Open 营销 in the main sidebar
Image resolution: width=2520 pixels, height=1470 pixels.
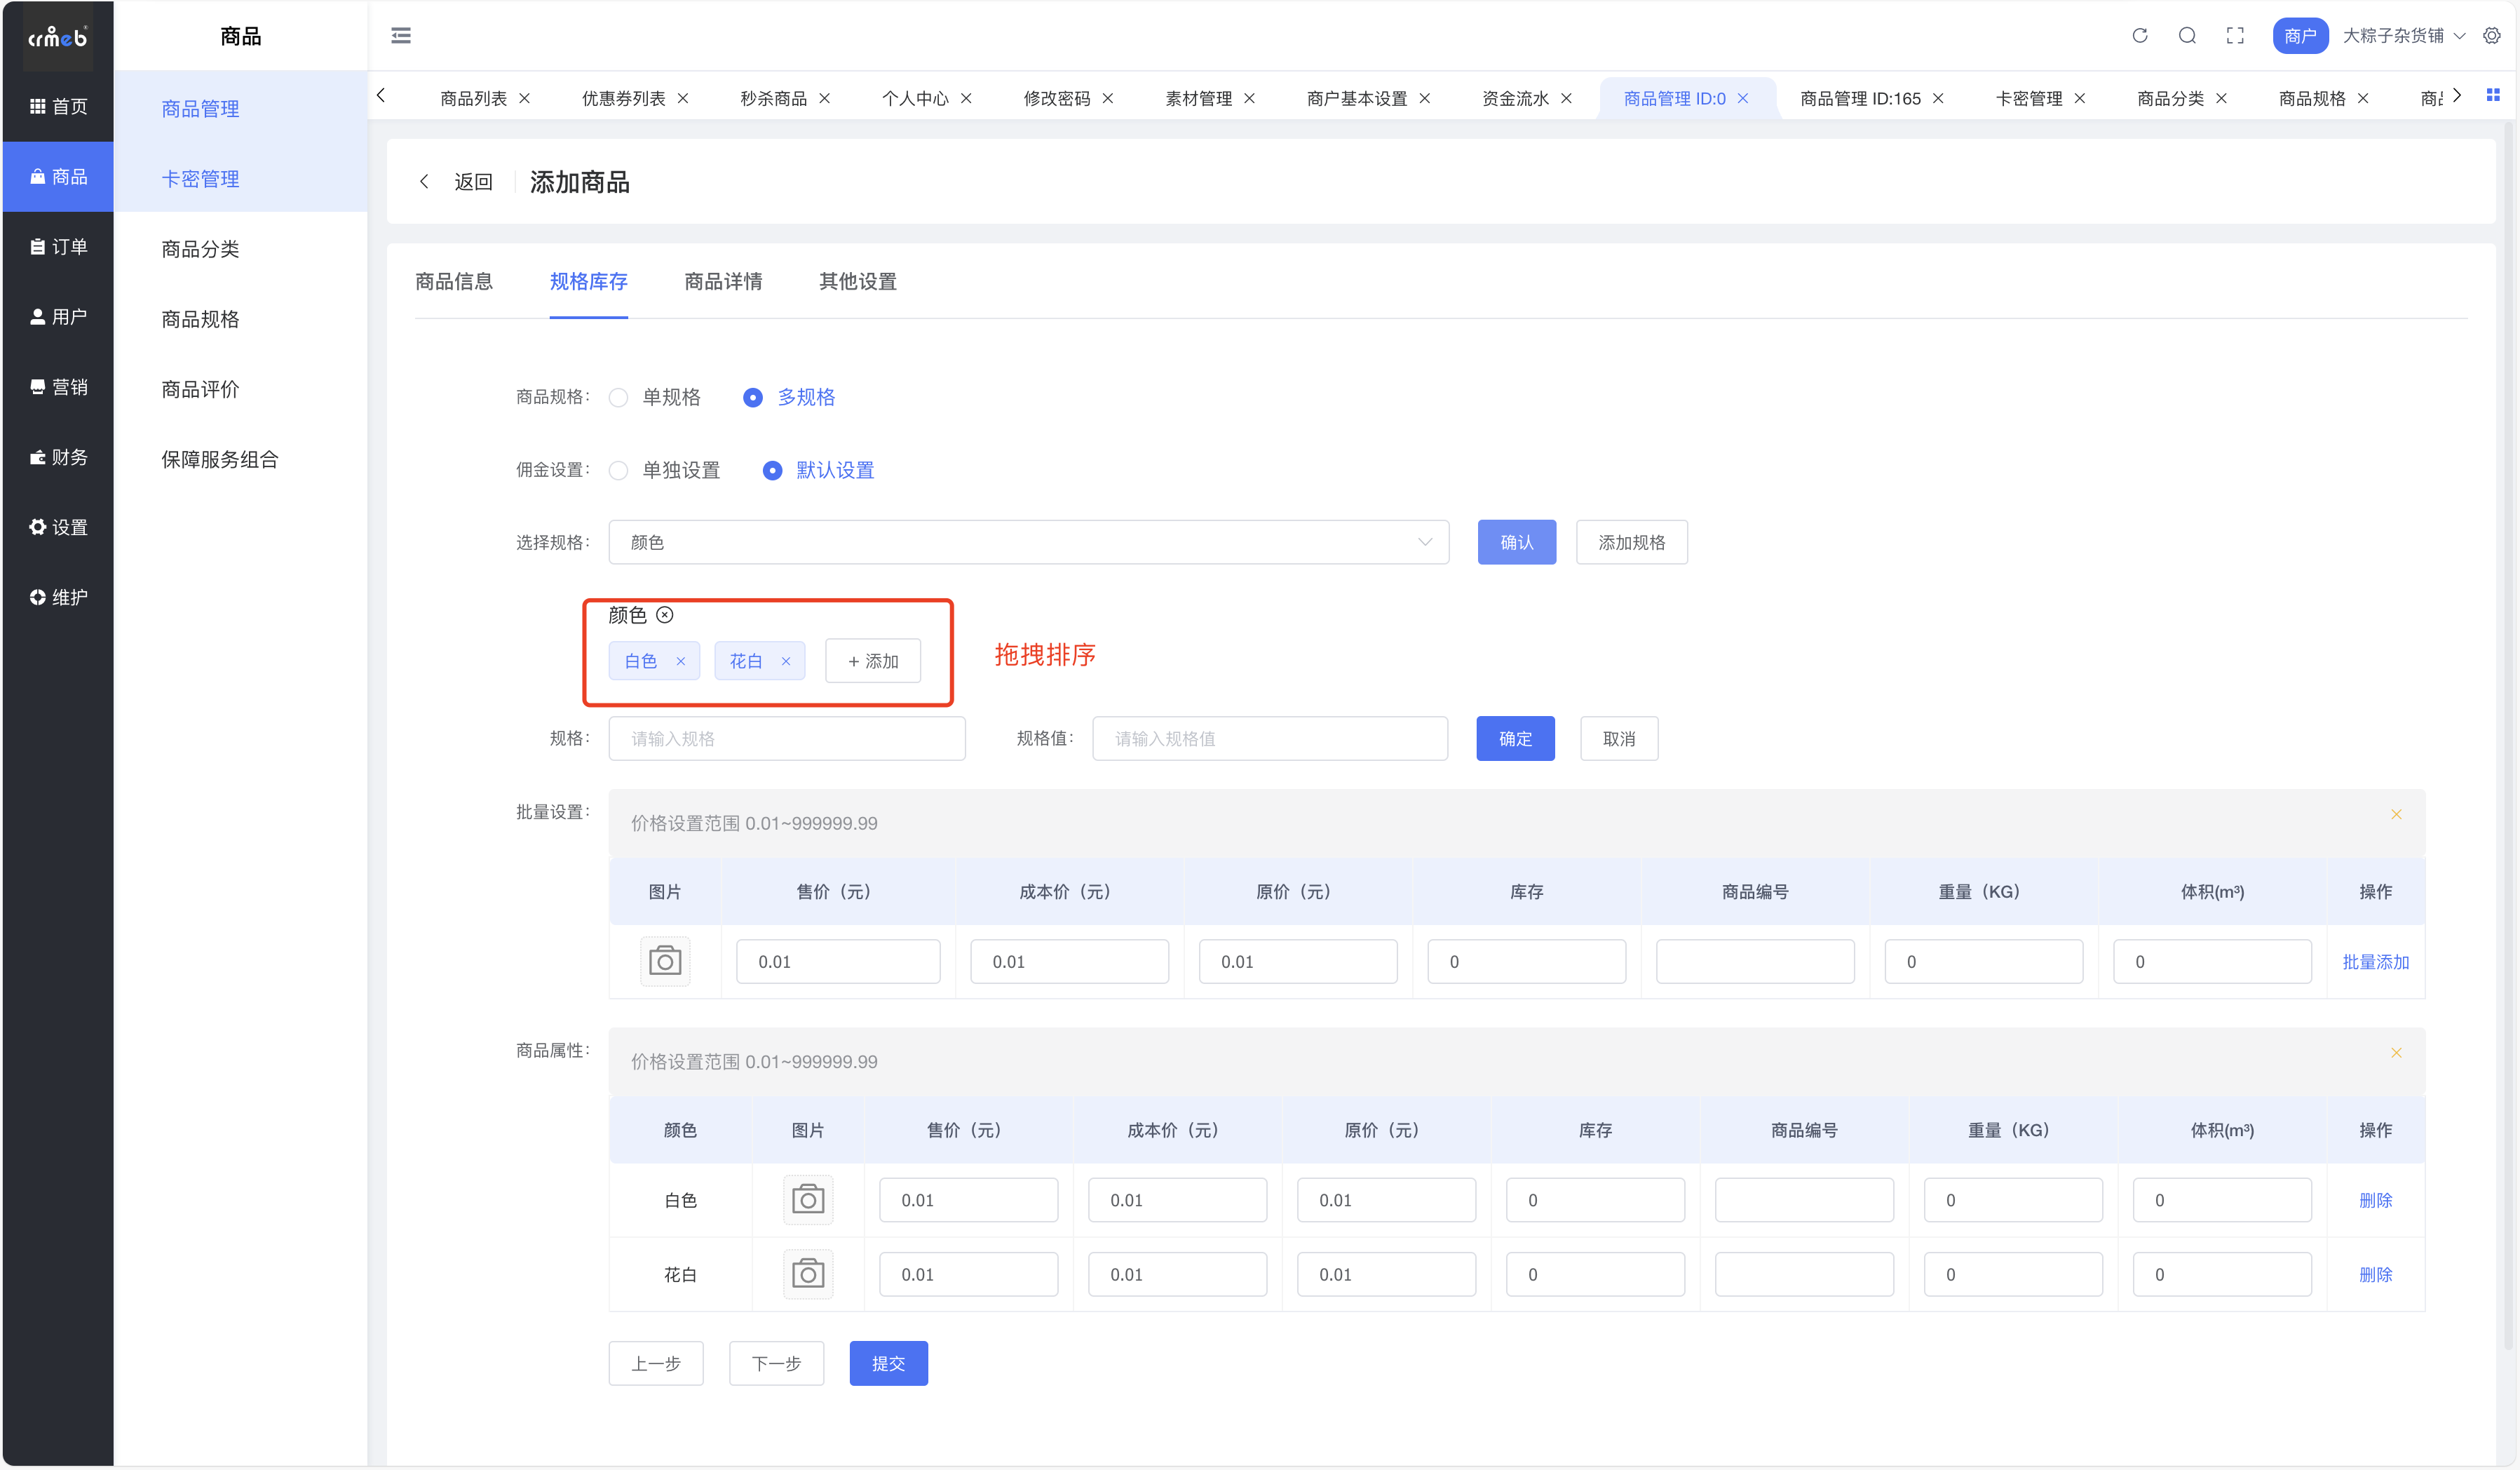tap(58, 386)
